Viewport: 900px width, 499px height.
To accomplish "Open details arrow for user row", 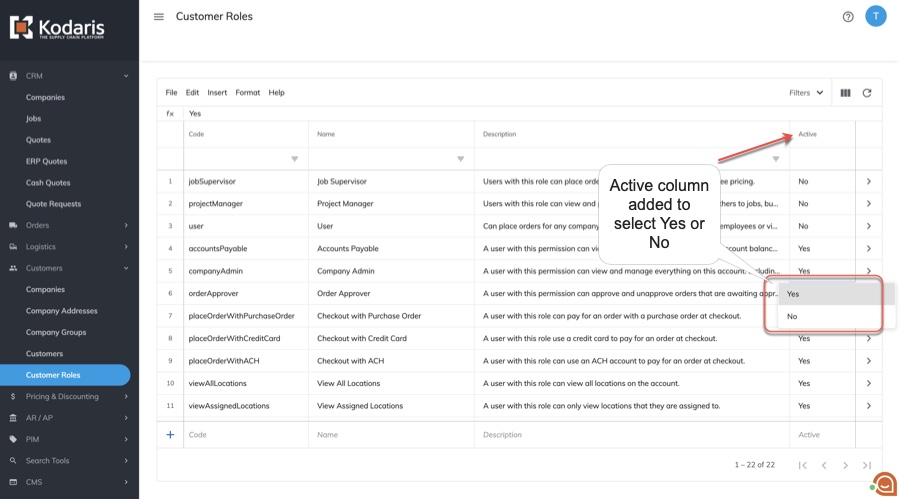I will click(x=868, y=226).
